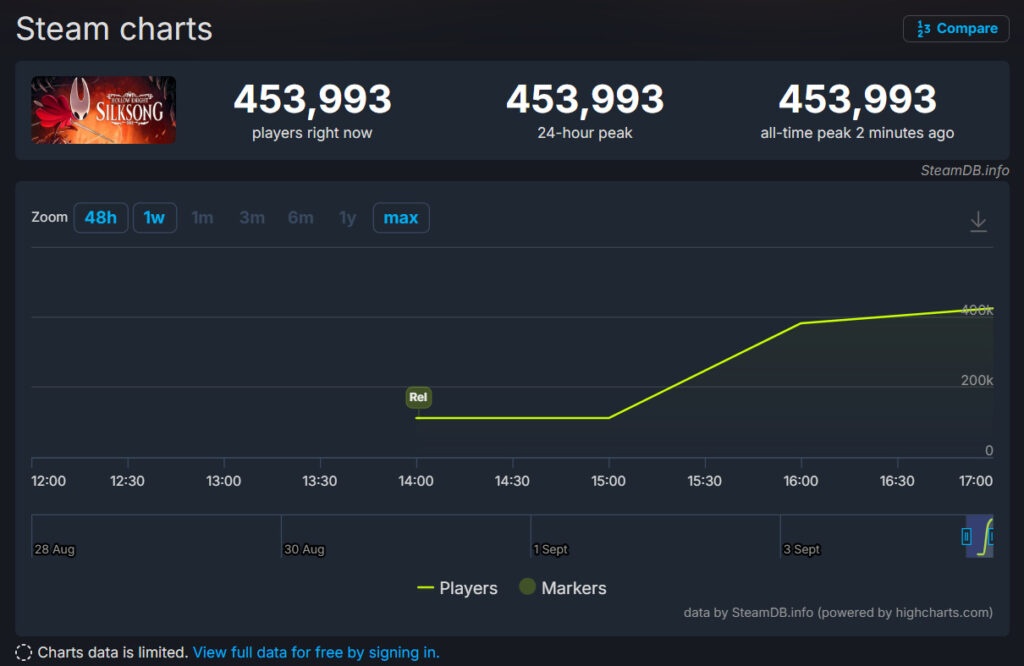Click the download chart icon
1024x666 pixels.
click(x=978, y=222)
